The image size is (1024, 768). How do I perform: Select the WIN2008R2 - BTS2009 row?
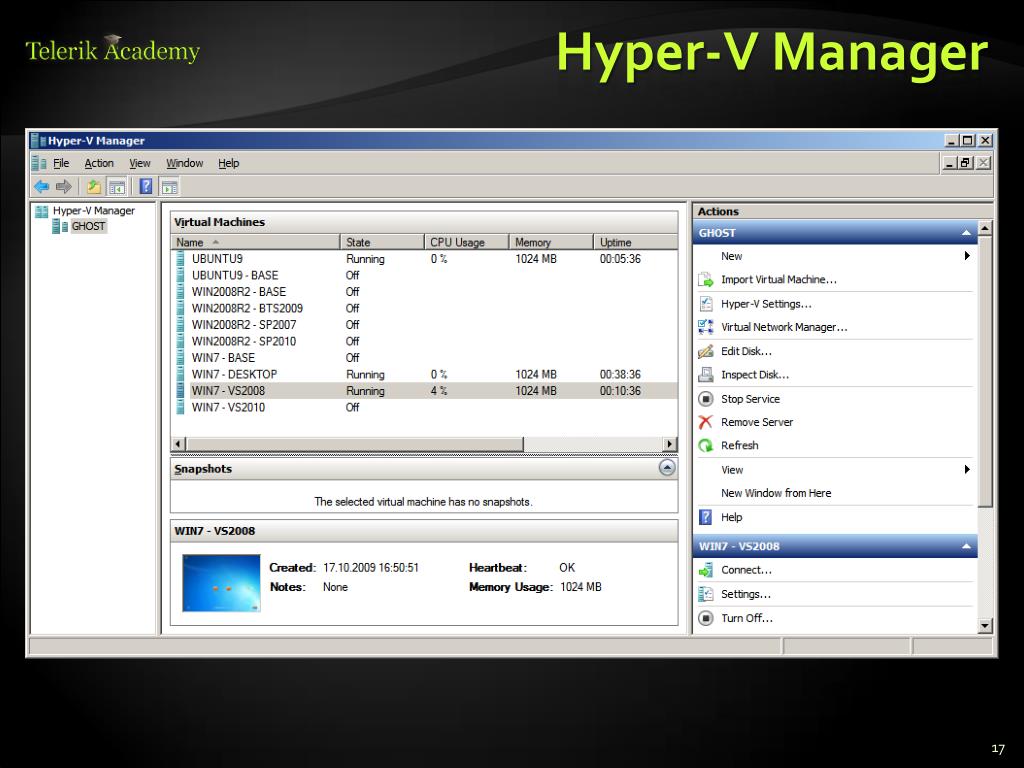click(424, 308)
